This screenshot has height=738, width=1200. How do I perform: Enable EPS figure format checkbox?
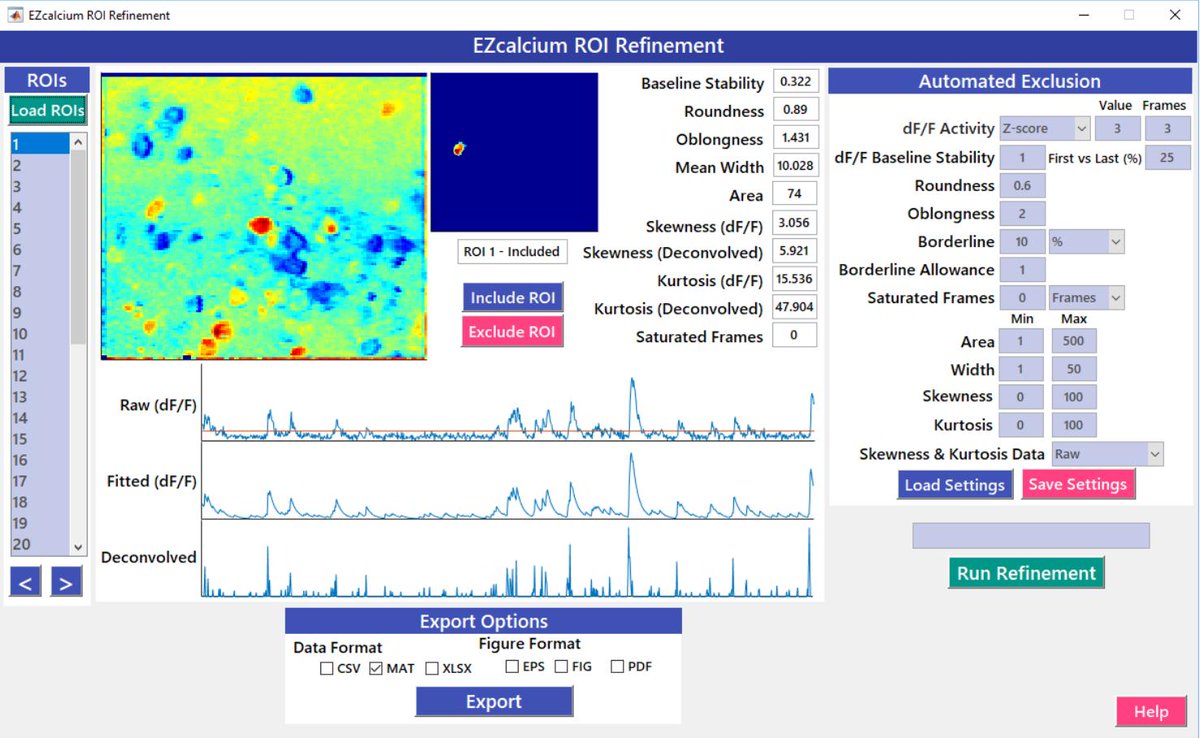[x=512, y=666]
